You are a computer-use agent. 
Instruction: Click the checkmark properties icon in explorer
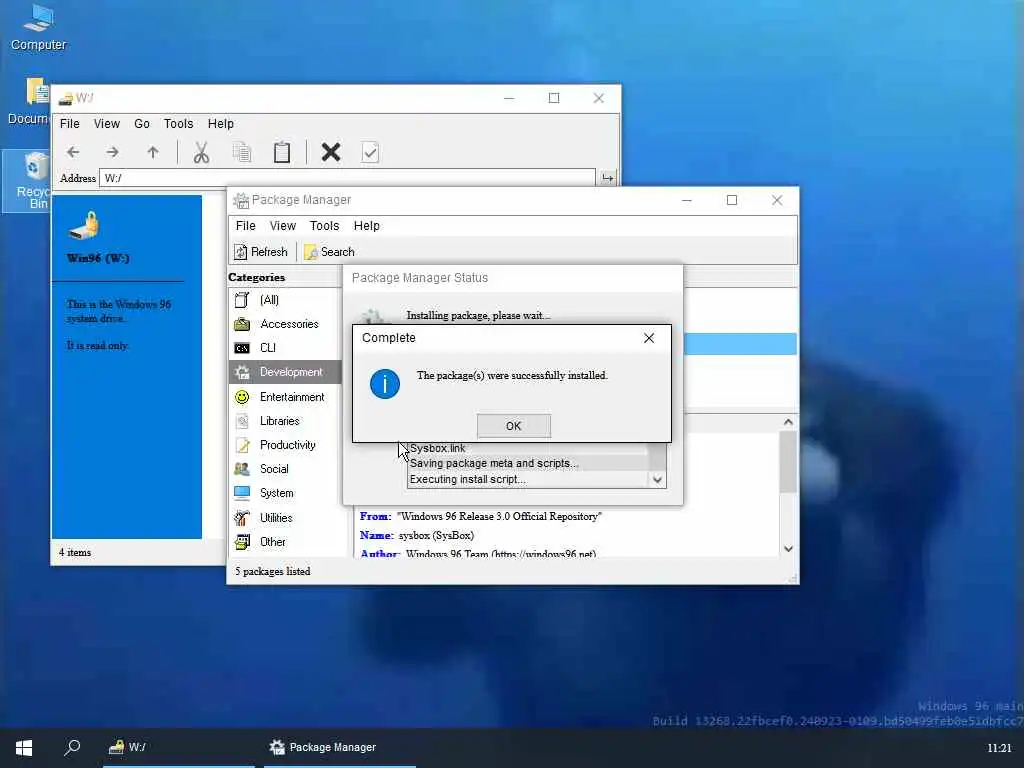pos(370,152)
